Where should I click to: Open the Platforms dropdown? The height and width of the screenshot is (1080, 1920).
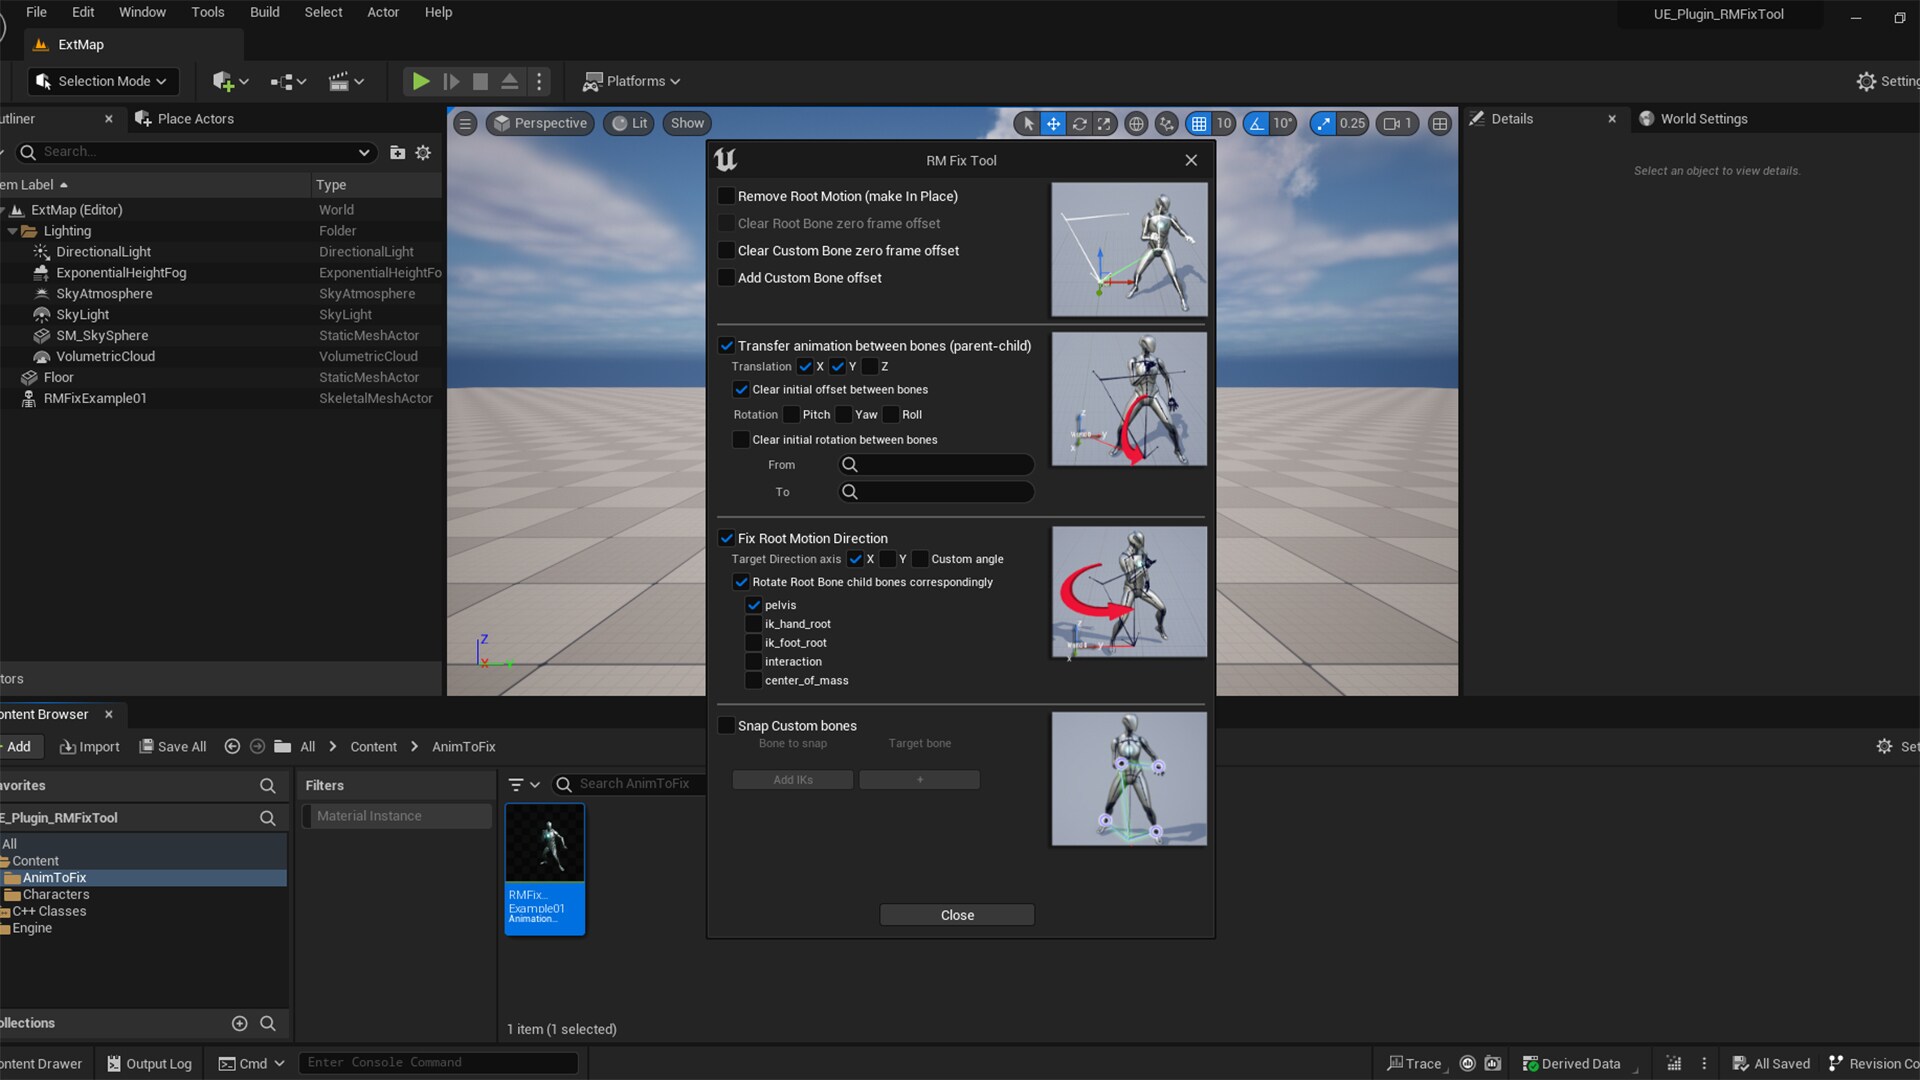coord(631,81)
